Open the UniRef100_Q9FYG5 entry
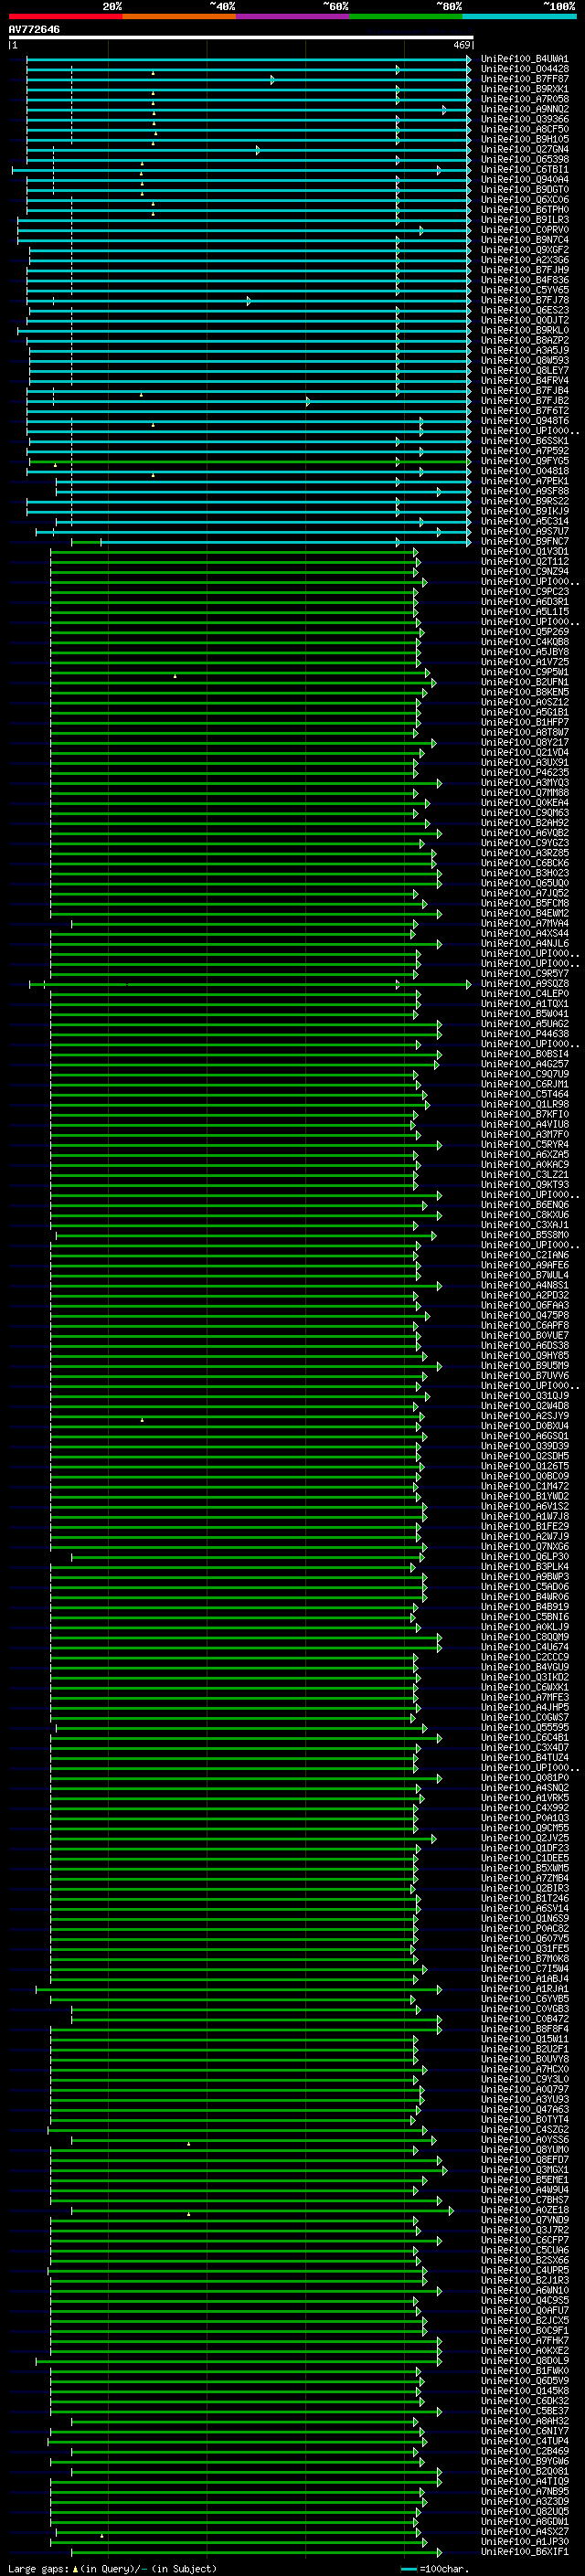The height and width of the screenshot is (2576, 585). (525, 461)
